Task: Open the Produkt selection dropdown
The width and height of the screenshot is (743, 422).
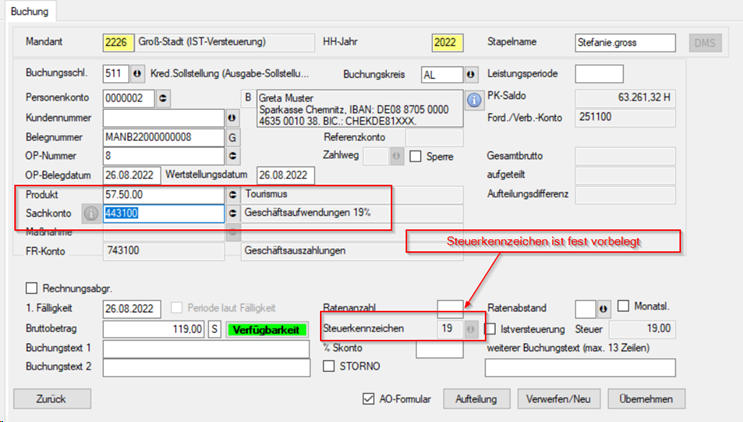Action: pyautogui.click(x=233, y=194)
